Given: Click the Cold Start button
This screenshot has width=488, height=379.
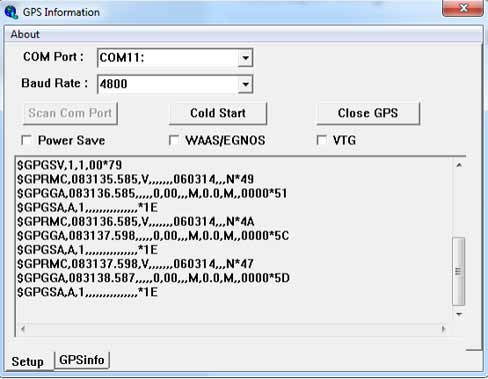Looking at the screenshot, I should (218, 113).
